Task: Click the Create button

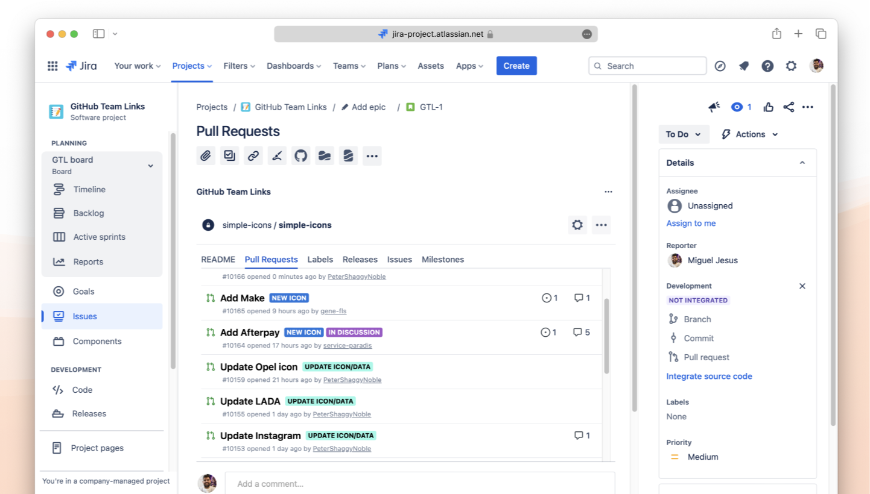Action: click(x=517, y=65)
